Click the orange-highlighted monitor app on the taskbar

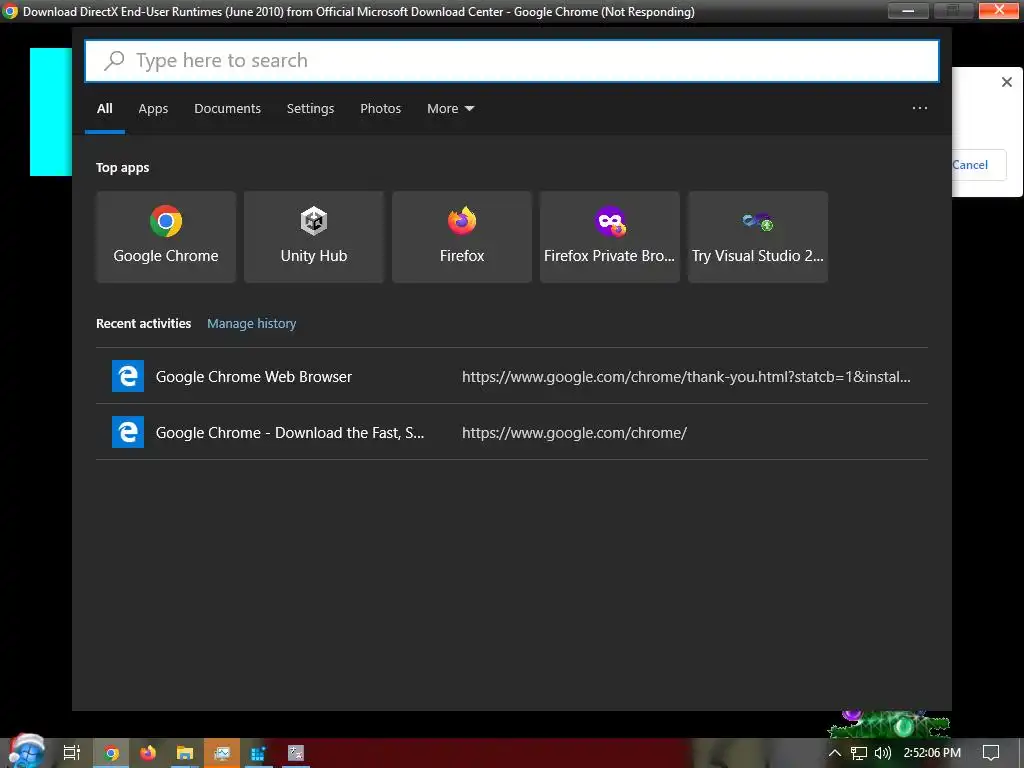click(222, 753)
